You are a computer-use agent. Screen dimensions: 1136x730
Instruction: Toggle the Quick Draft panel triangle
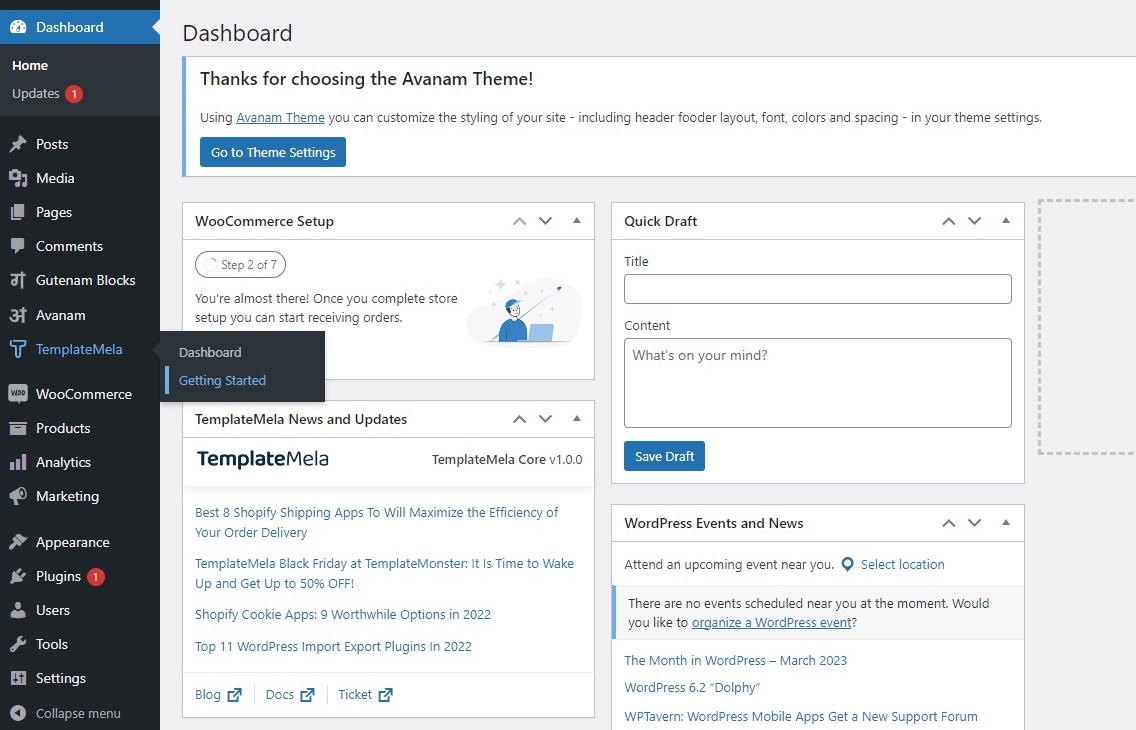tap(1006, 220)
